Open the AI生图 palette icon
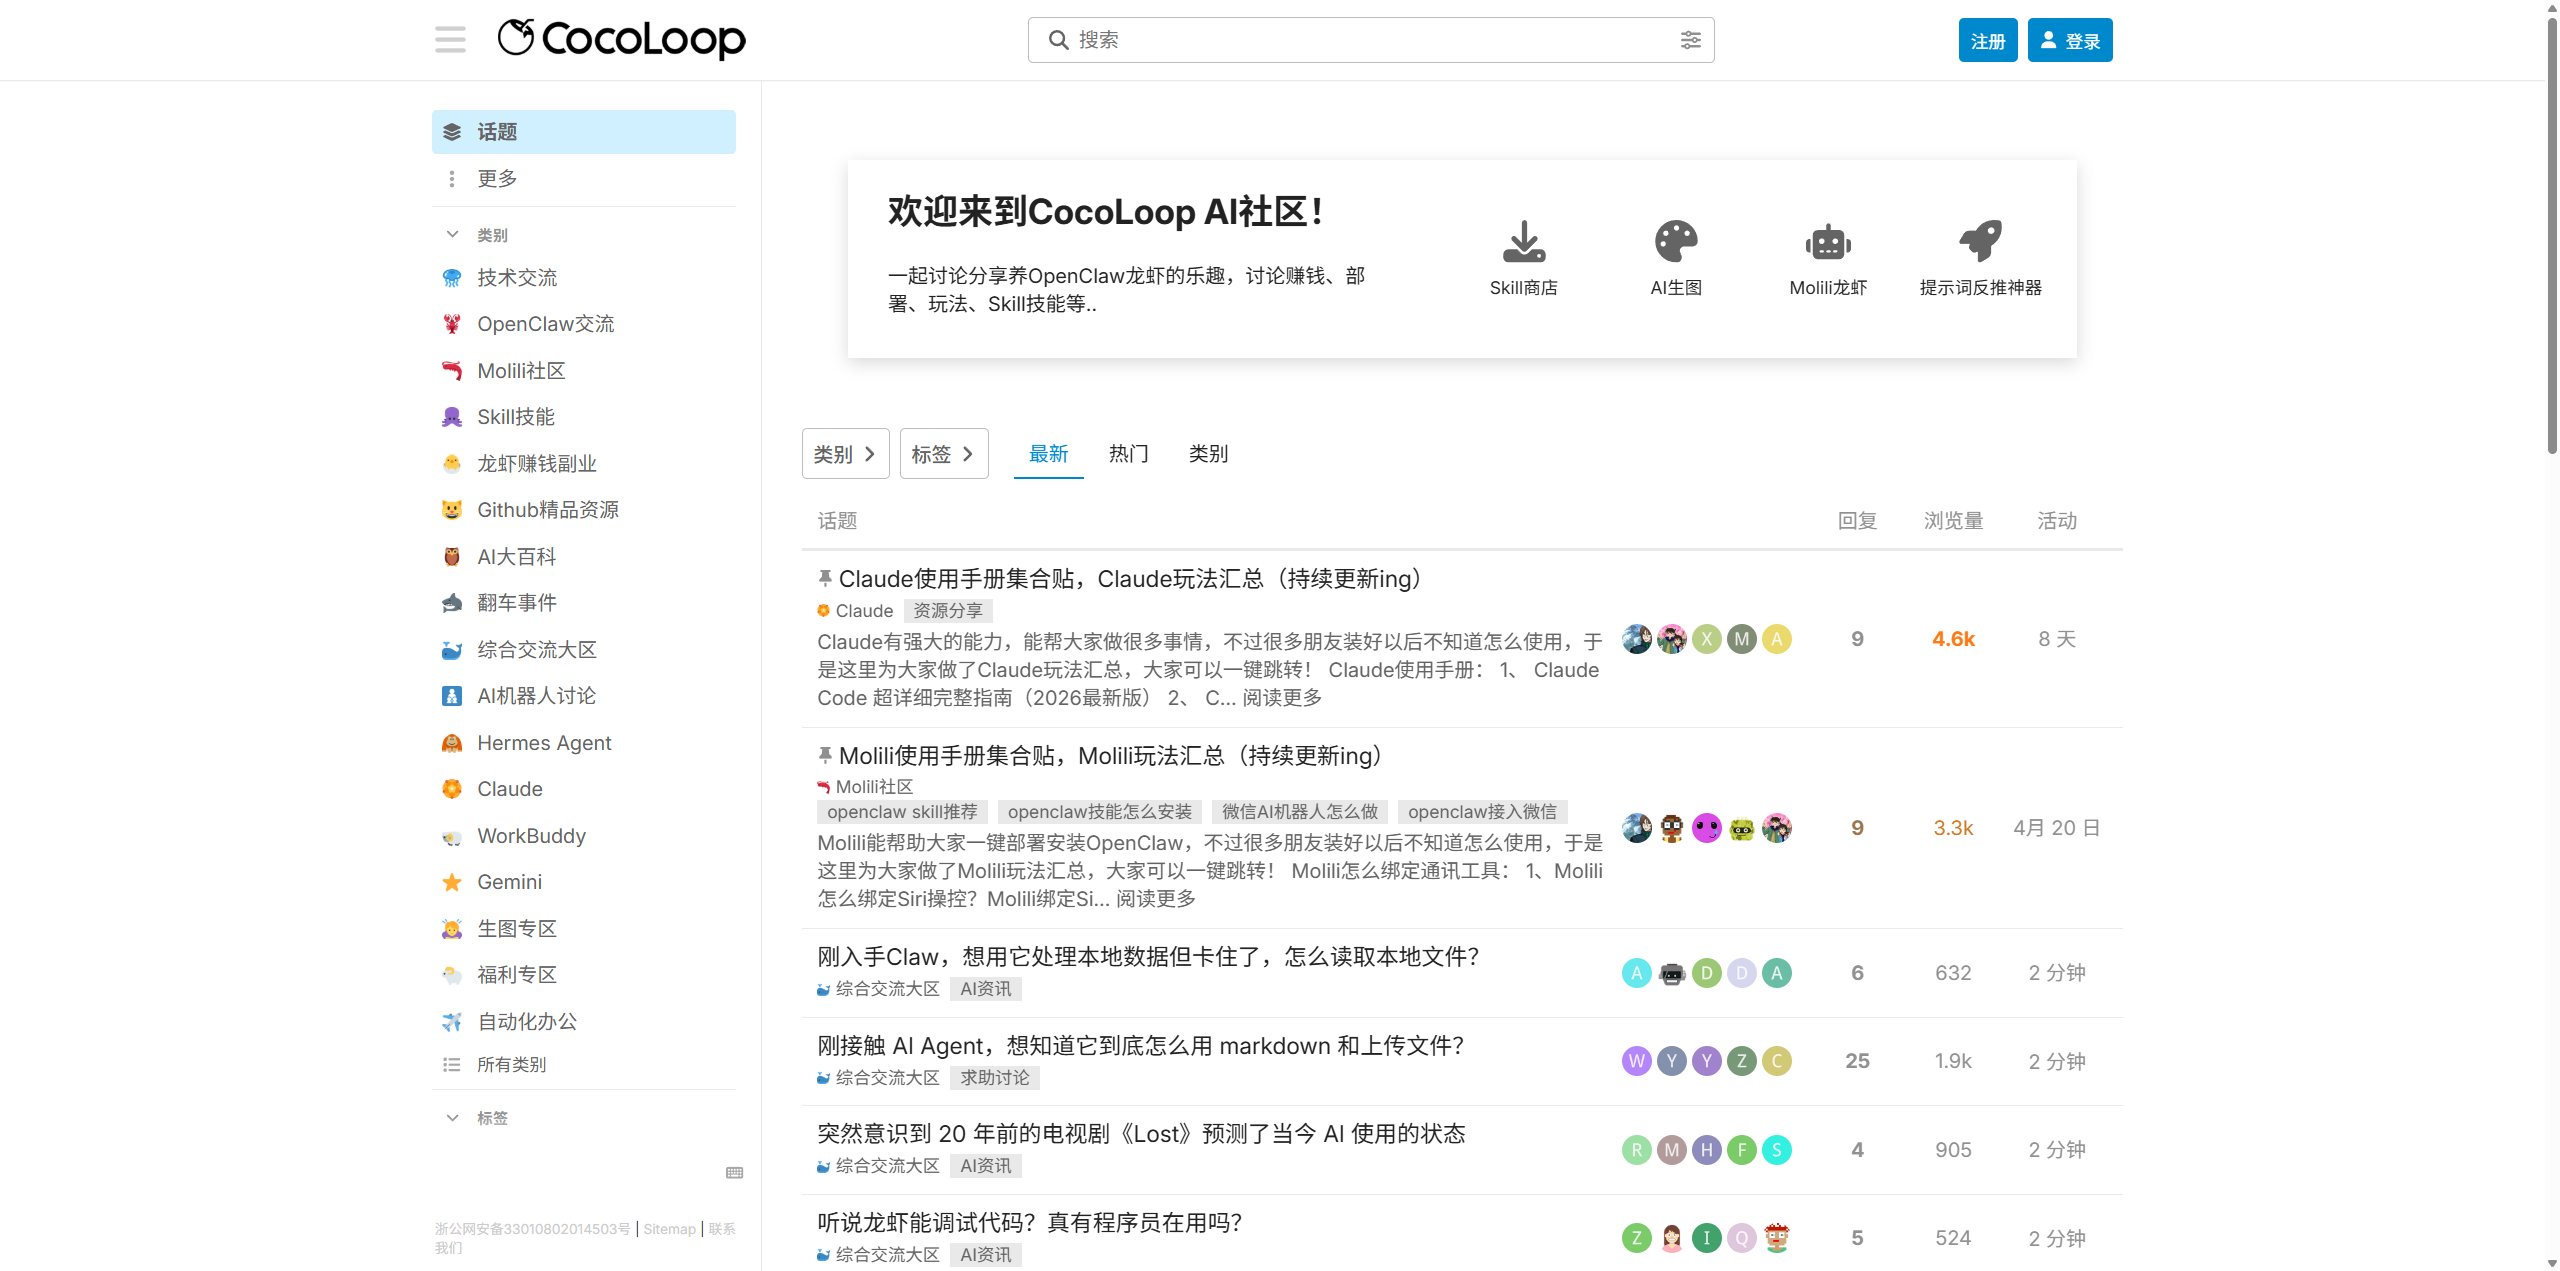Screen dimensions: 2560x1271 (1676, 241)
